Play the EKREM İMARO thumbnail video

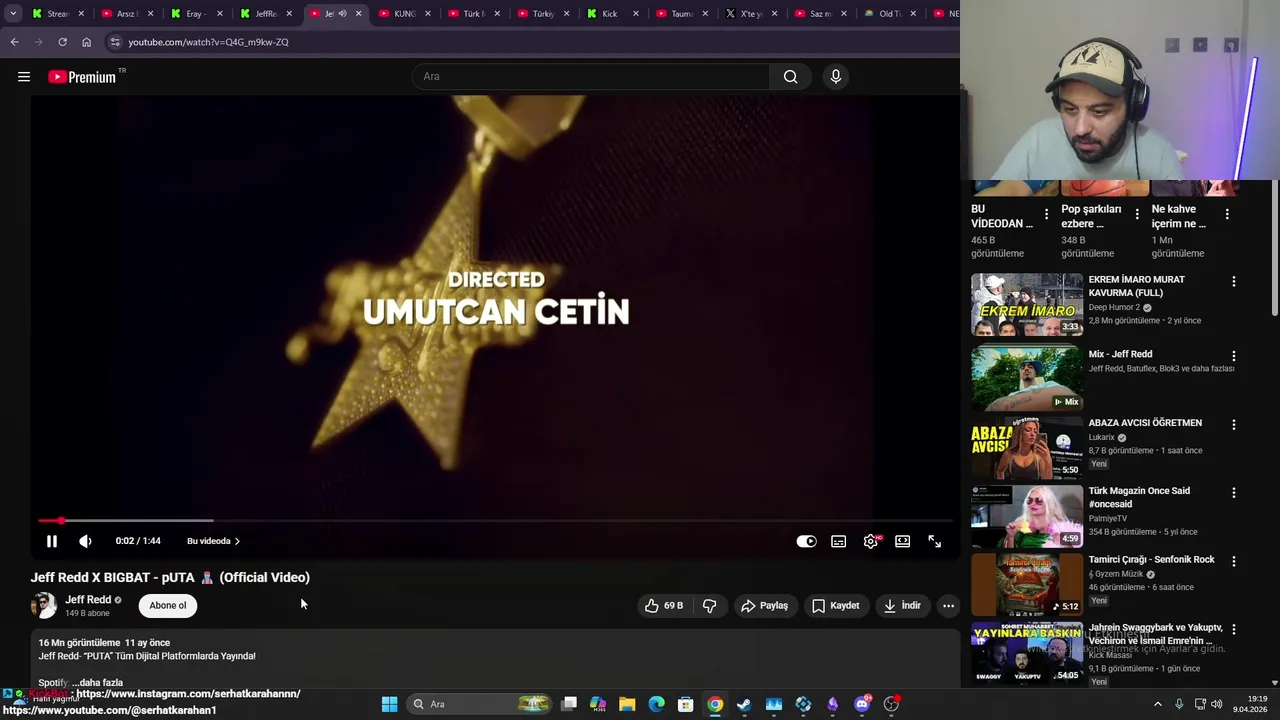1027,304
